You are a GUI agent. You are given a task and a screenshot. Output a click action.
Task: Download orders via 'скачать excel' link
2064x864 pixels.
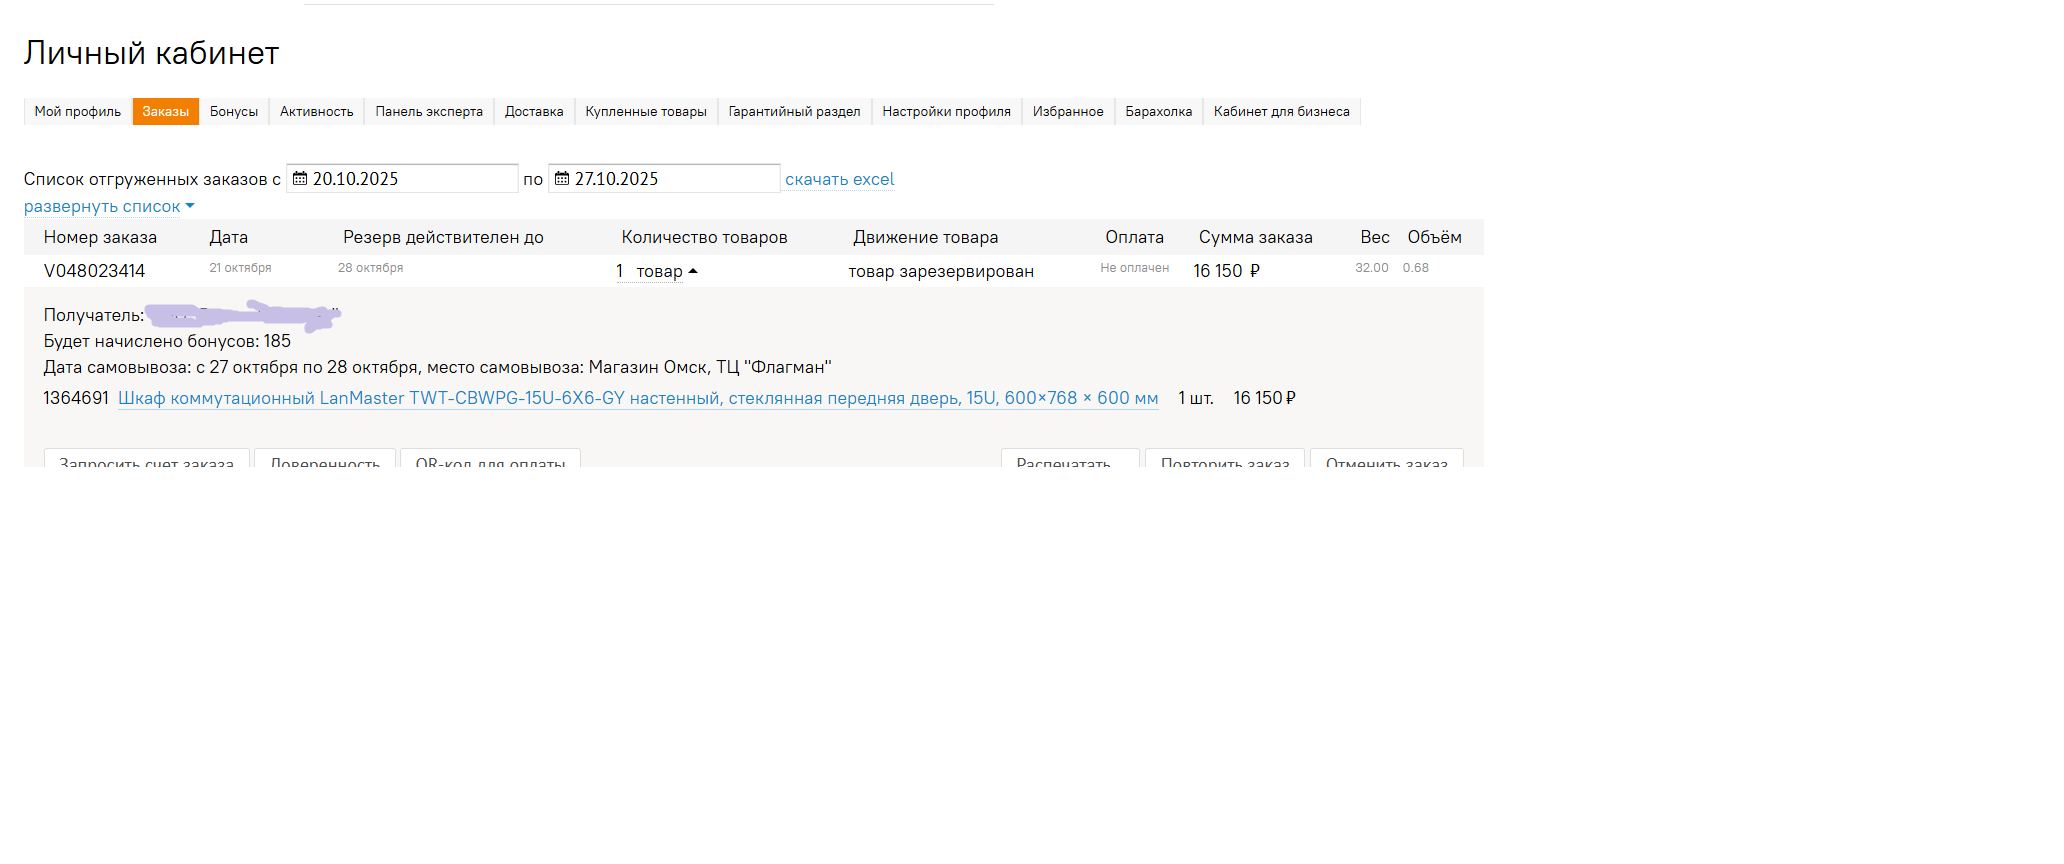pos(839,180)
